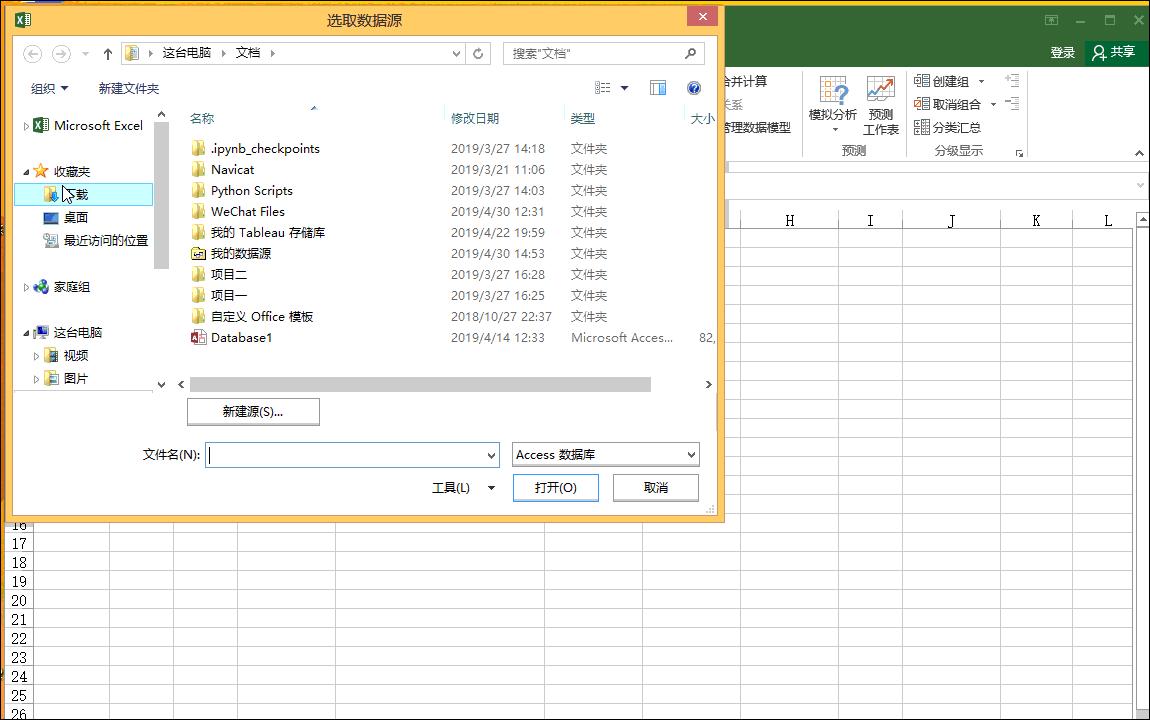
Task: Toggle the preview pane icon
Action: click(658, 88)
